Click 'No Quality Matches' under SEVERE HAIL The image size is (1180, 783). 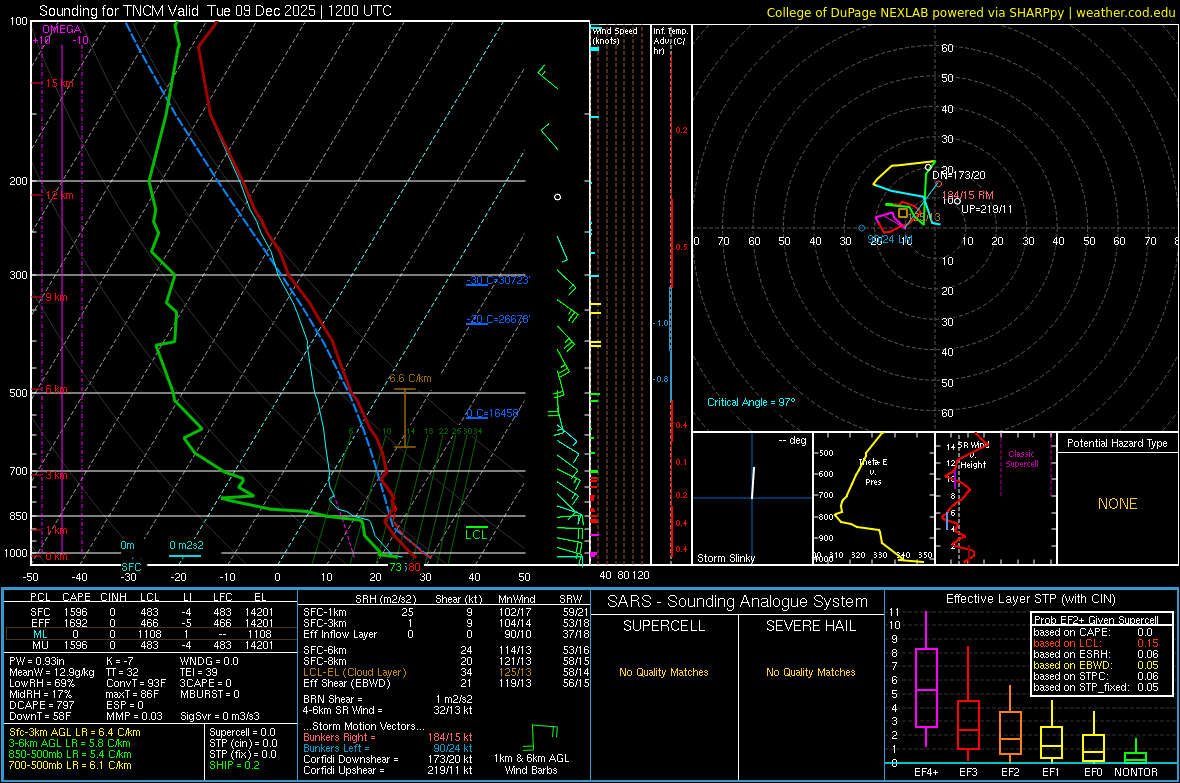pyautogui.click(x=810, y=672)
